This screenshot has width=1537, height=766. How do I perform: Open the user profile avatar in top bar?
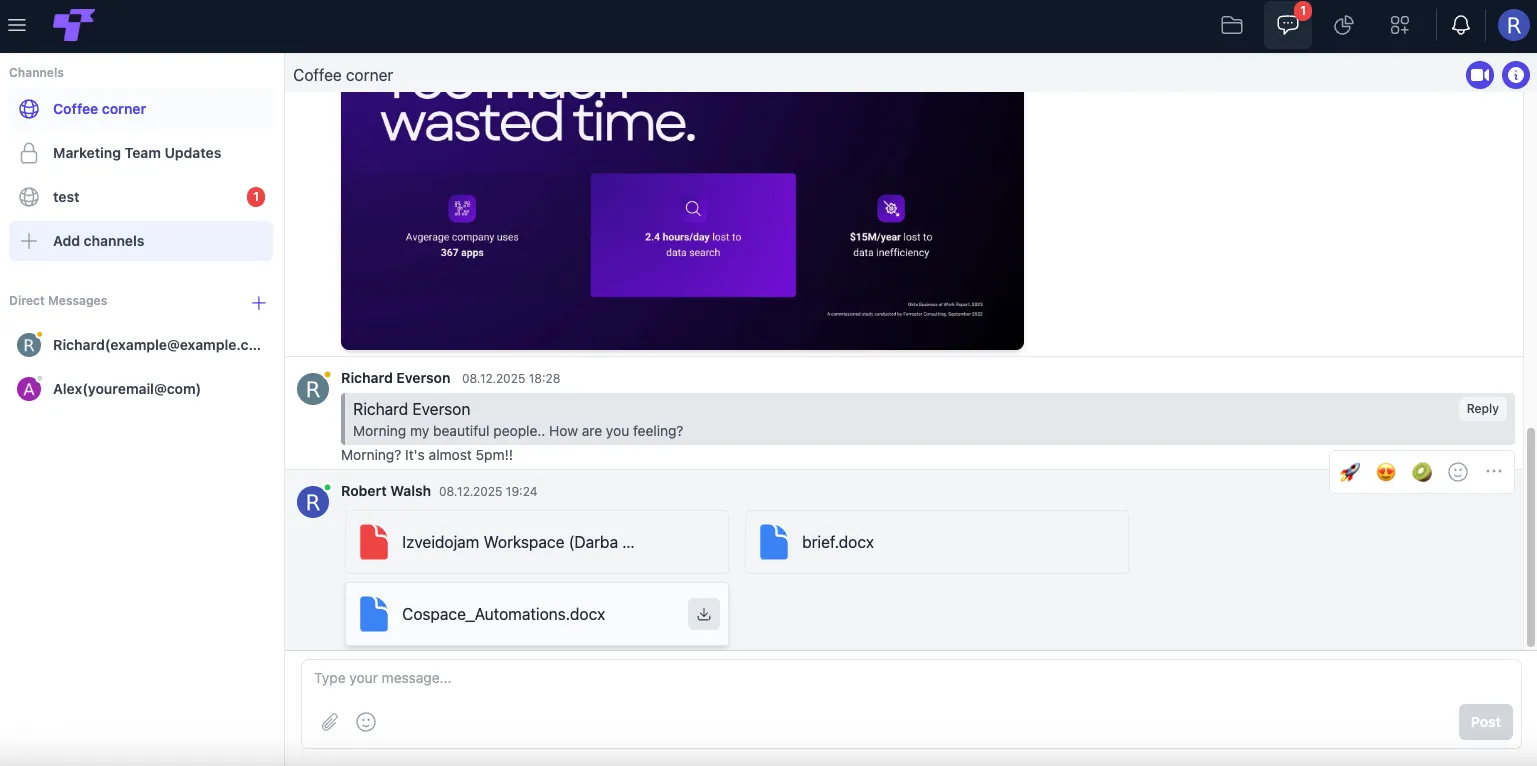1514,26
